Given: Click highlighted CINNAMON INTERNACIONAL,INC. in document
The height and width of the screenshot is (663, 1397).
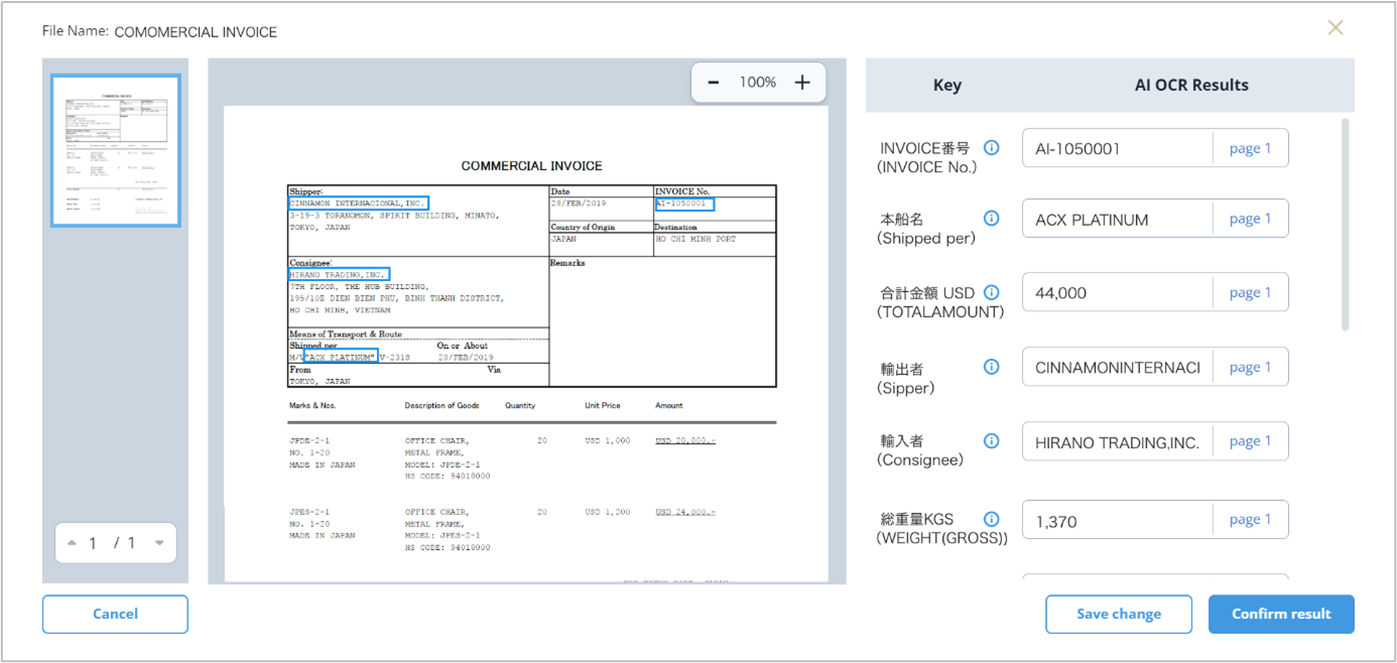Looking at the screenshot, I should pos(358,203).
